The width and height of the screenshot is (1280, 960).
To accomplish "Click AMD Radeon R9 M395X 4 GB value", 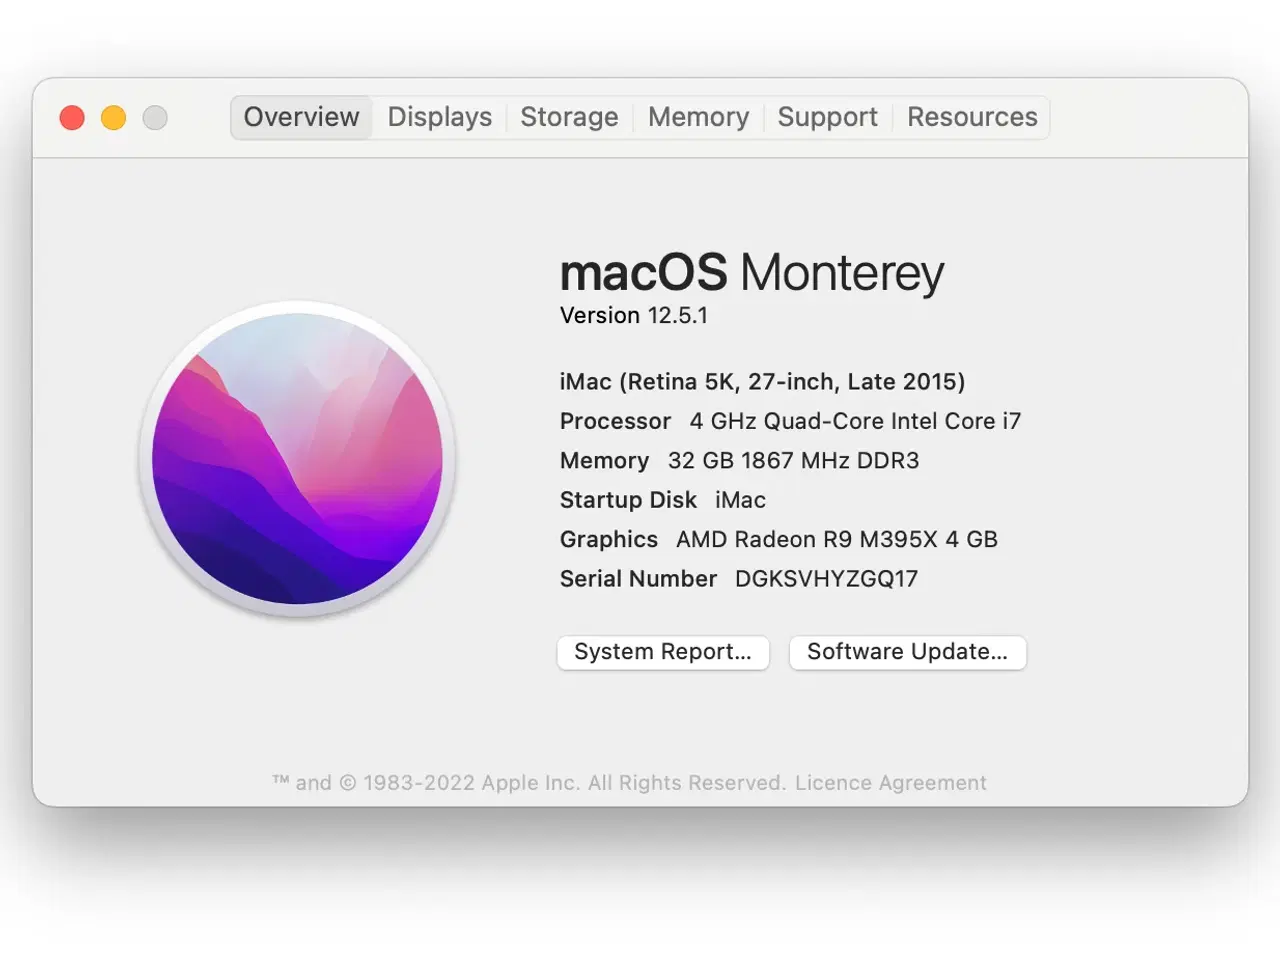I will click(x=837, y=540).
